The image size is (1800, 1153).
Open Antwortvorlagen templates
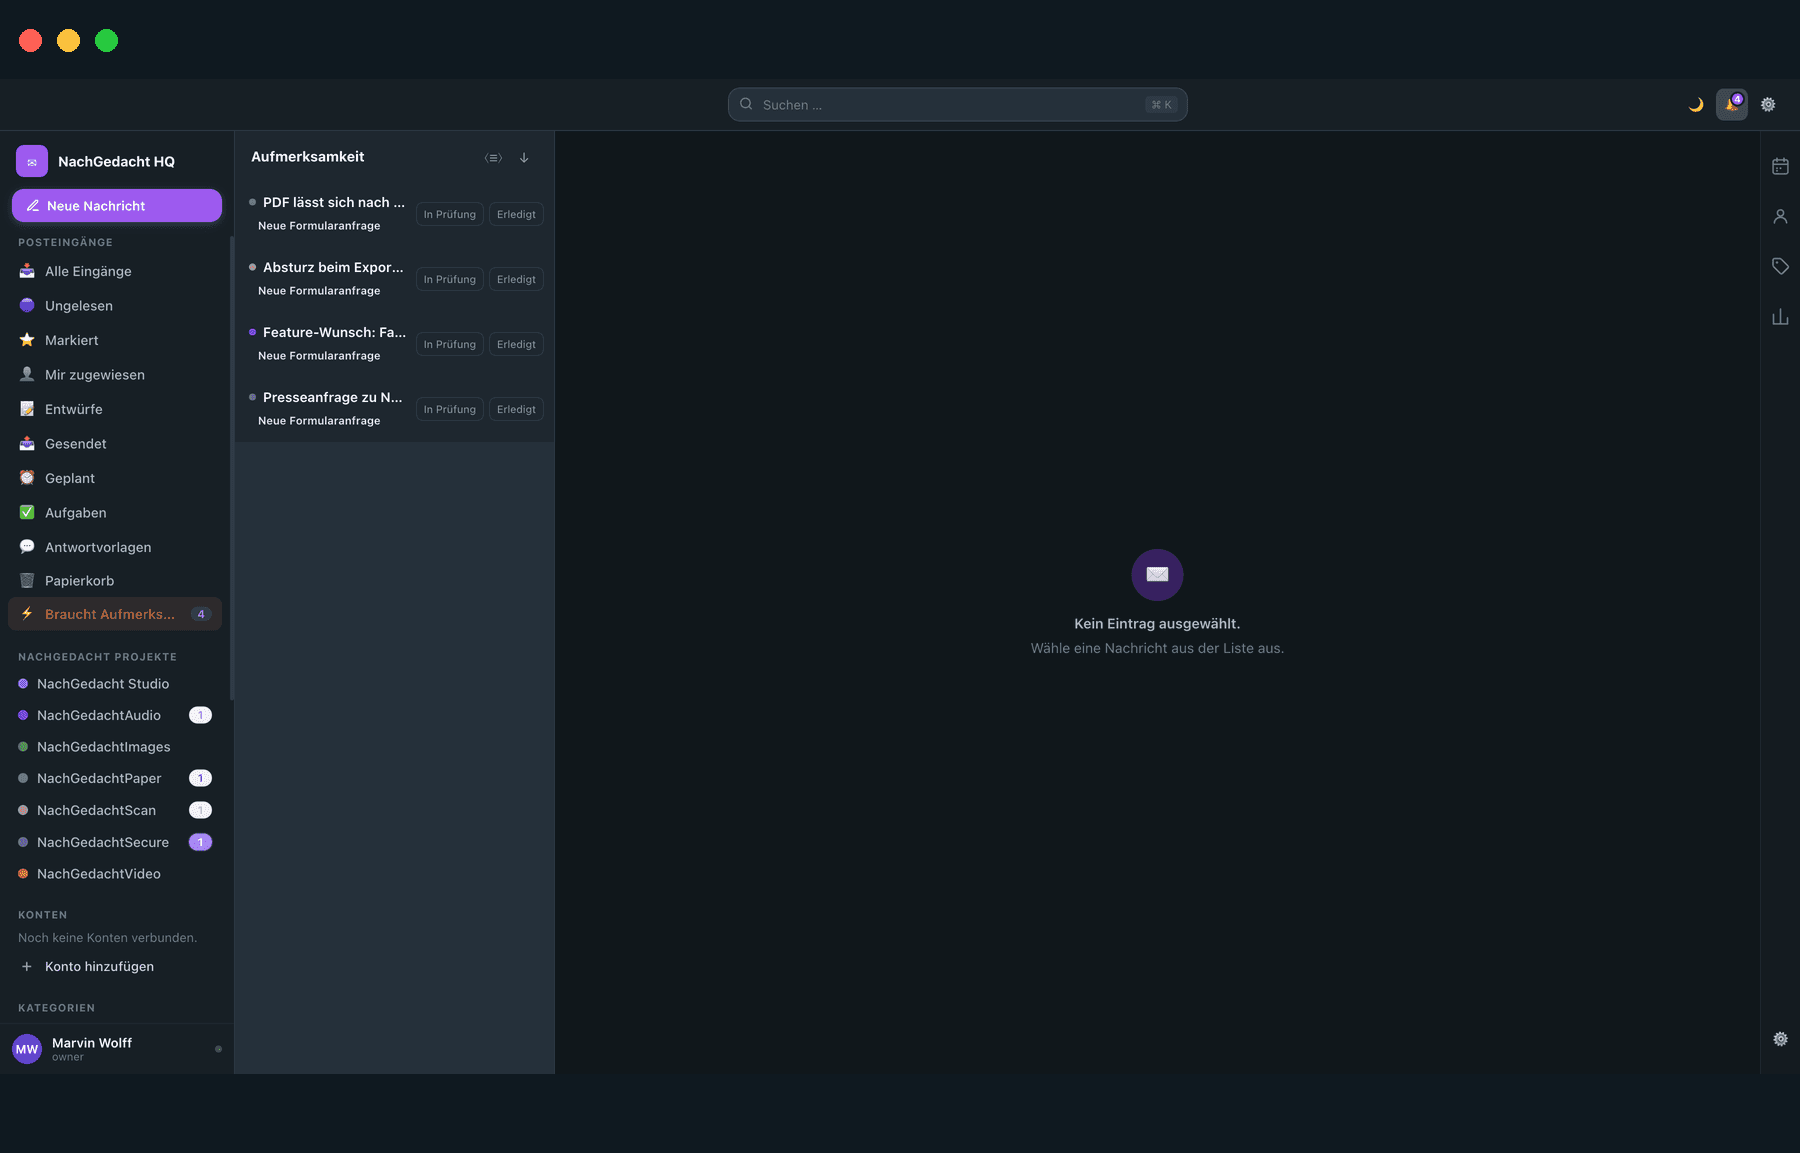(117, 547)
